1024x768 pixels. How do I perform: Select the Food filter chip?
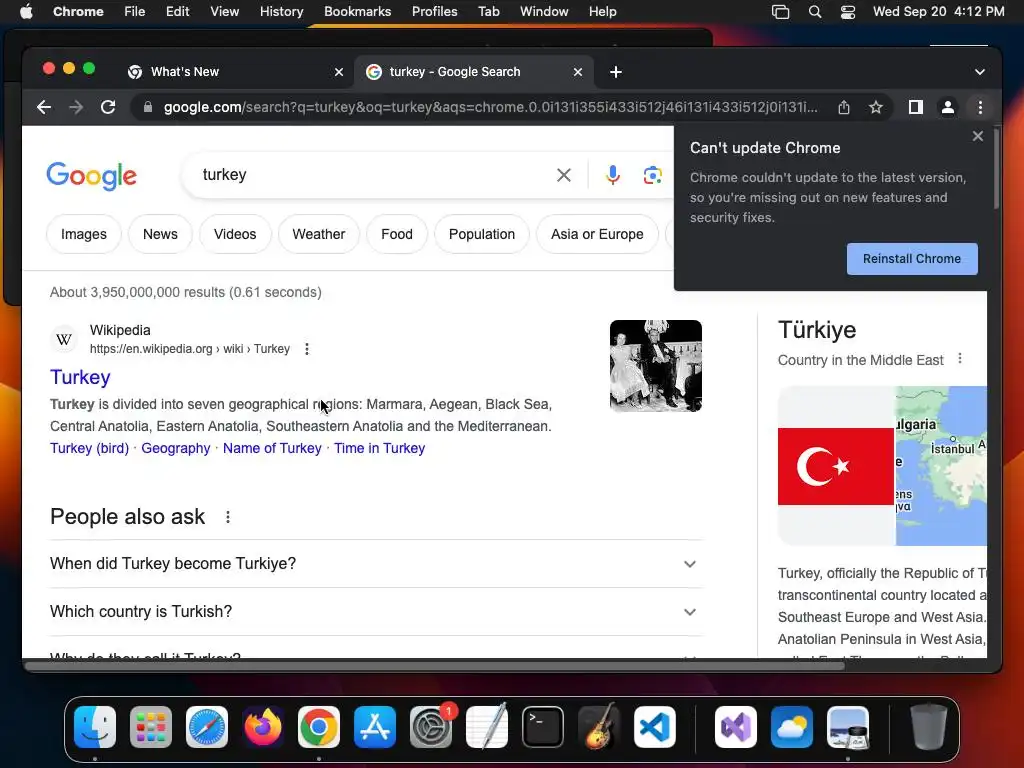(x=397, y=234)
